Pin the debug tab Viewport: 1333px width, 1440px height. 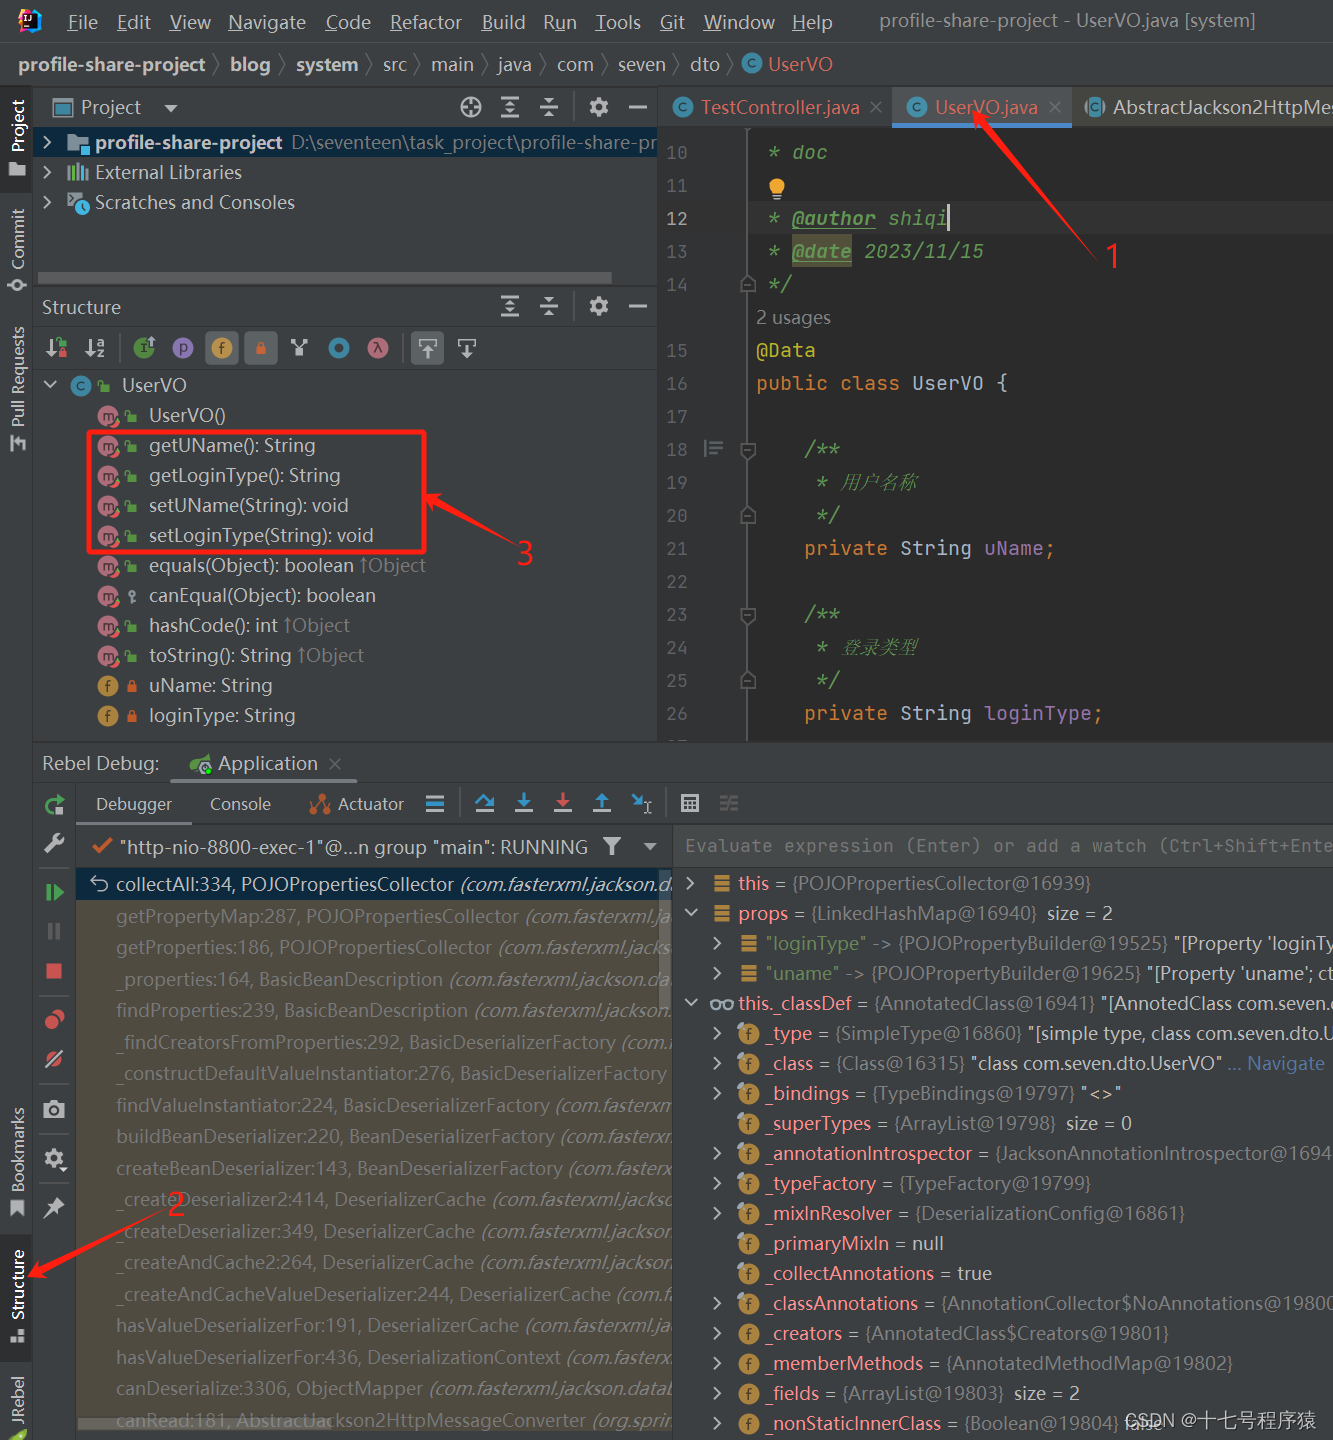pyautogui.click(x=55, y=1207)
